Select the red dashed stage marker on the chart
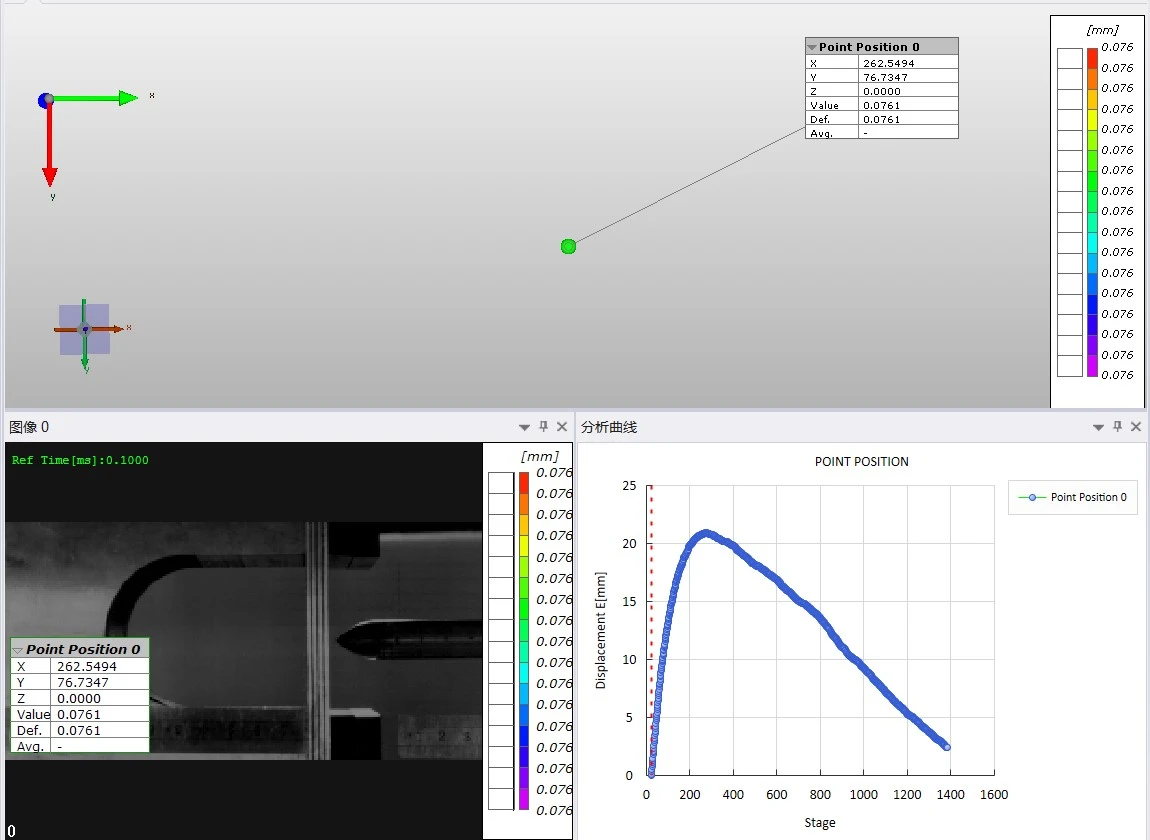The image size is (1150, 840). pyautogui.click(x=651, y=631)
